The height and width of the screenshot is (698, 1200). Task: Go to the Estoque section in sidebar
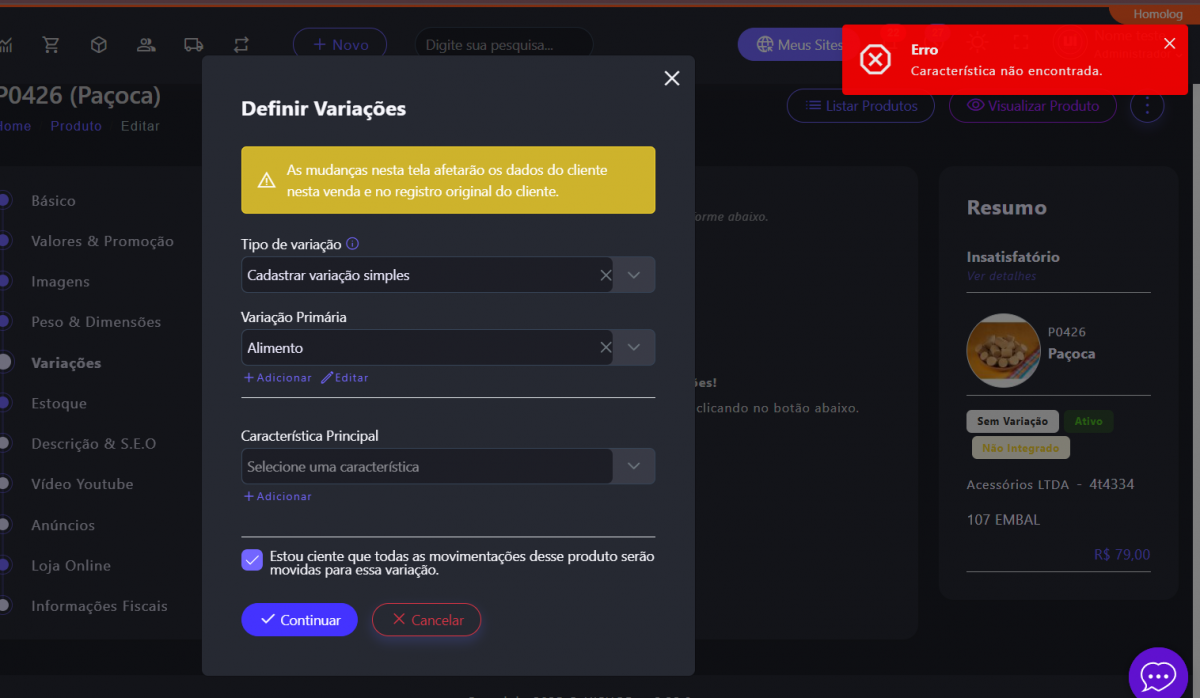pyautogui.click(x=58, y=403)
